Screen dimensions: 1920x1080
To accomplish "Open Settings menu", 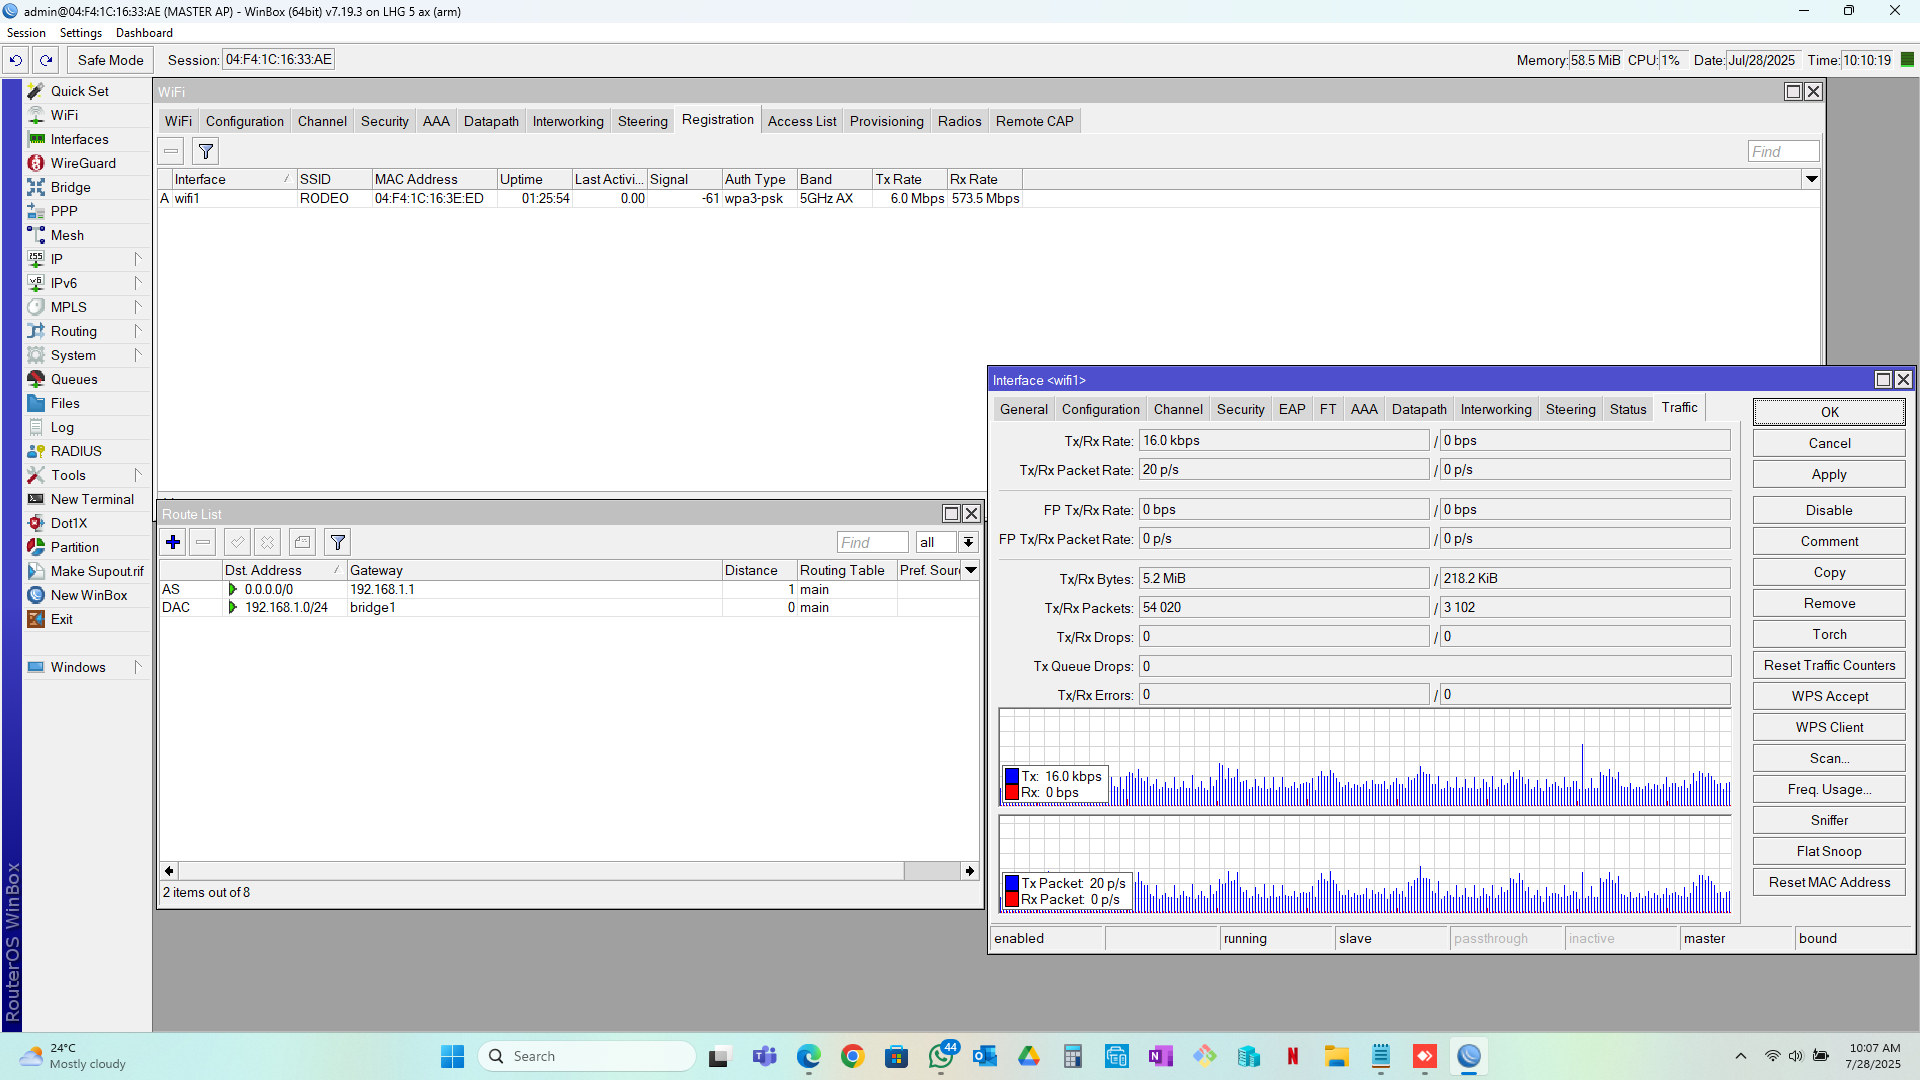I will click(x=81, y=33).
